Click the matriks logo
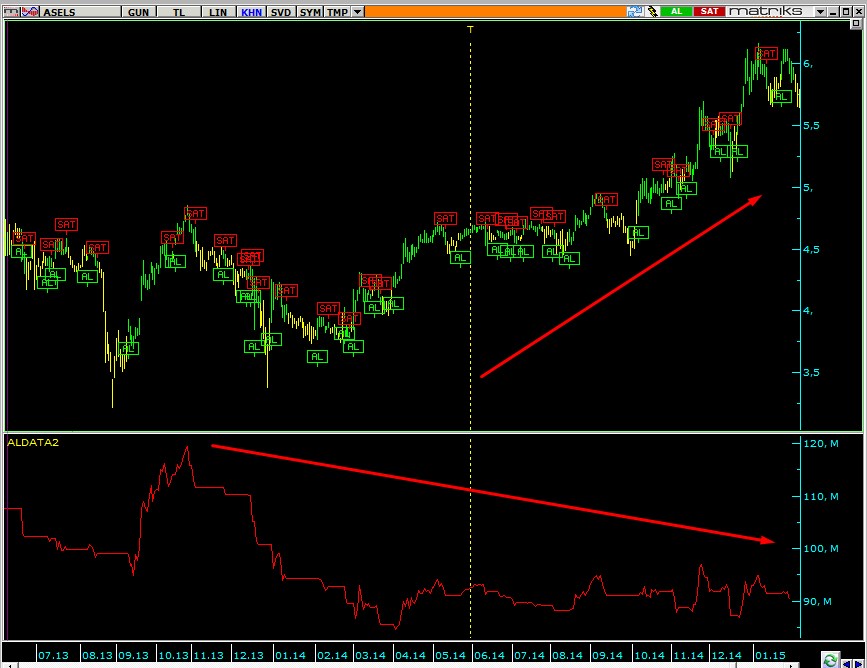This screenshot has width=867, height=668. (x=765, y=11)
